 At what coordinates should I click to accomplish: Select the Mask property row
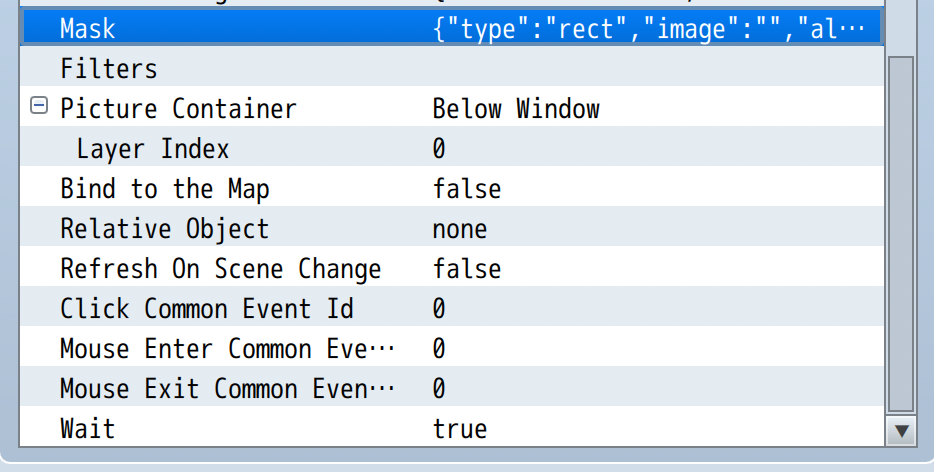(x=88, y=29)
